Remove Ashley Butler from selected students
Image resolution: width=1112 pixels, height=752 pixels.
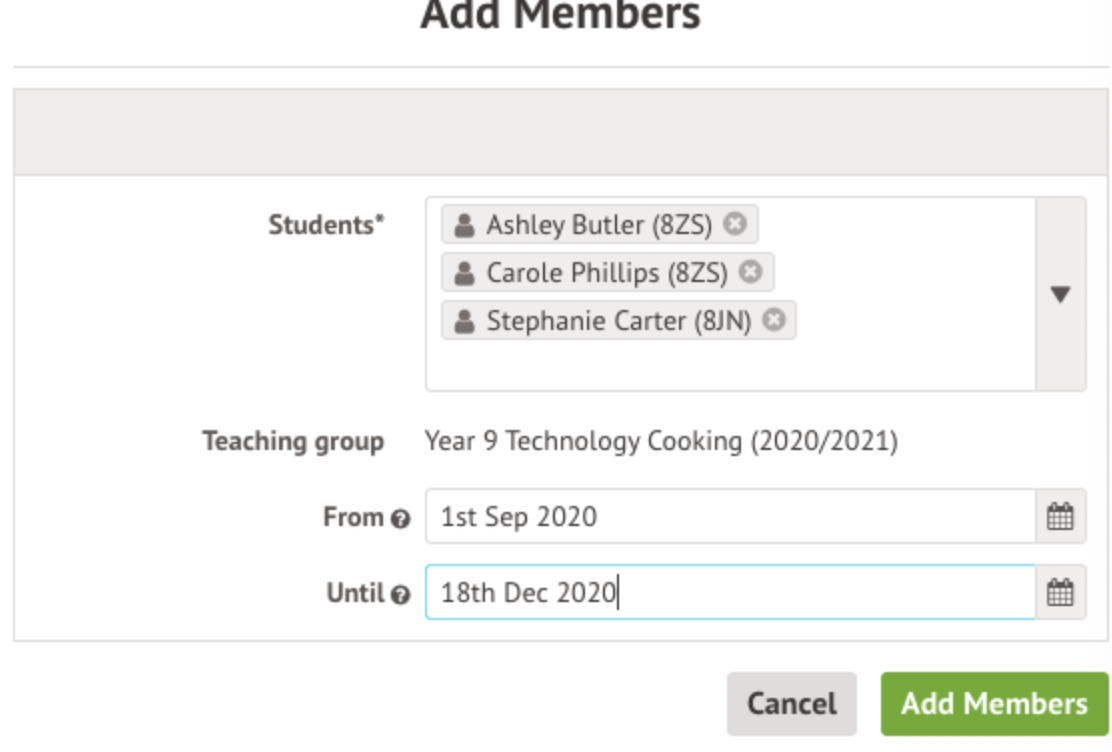pos(735,224)
